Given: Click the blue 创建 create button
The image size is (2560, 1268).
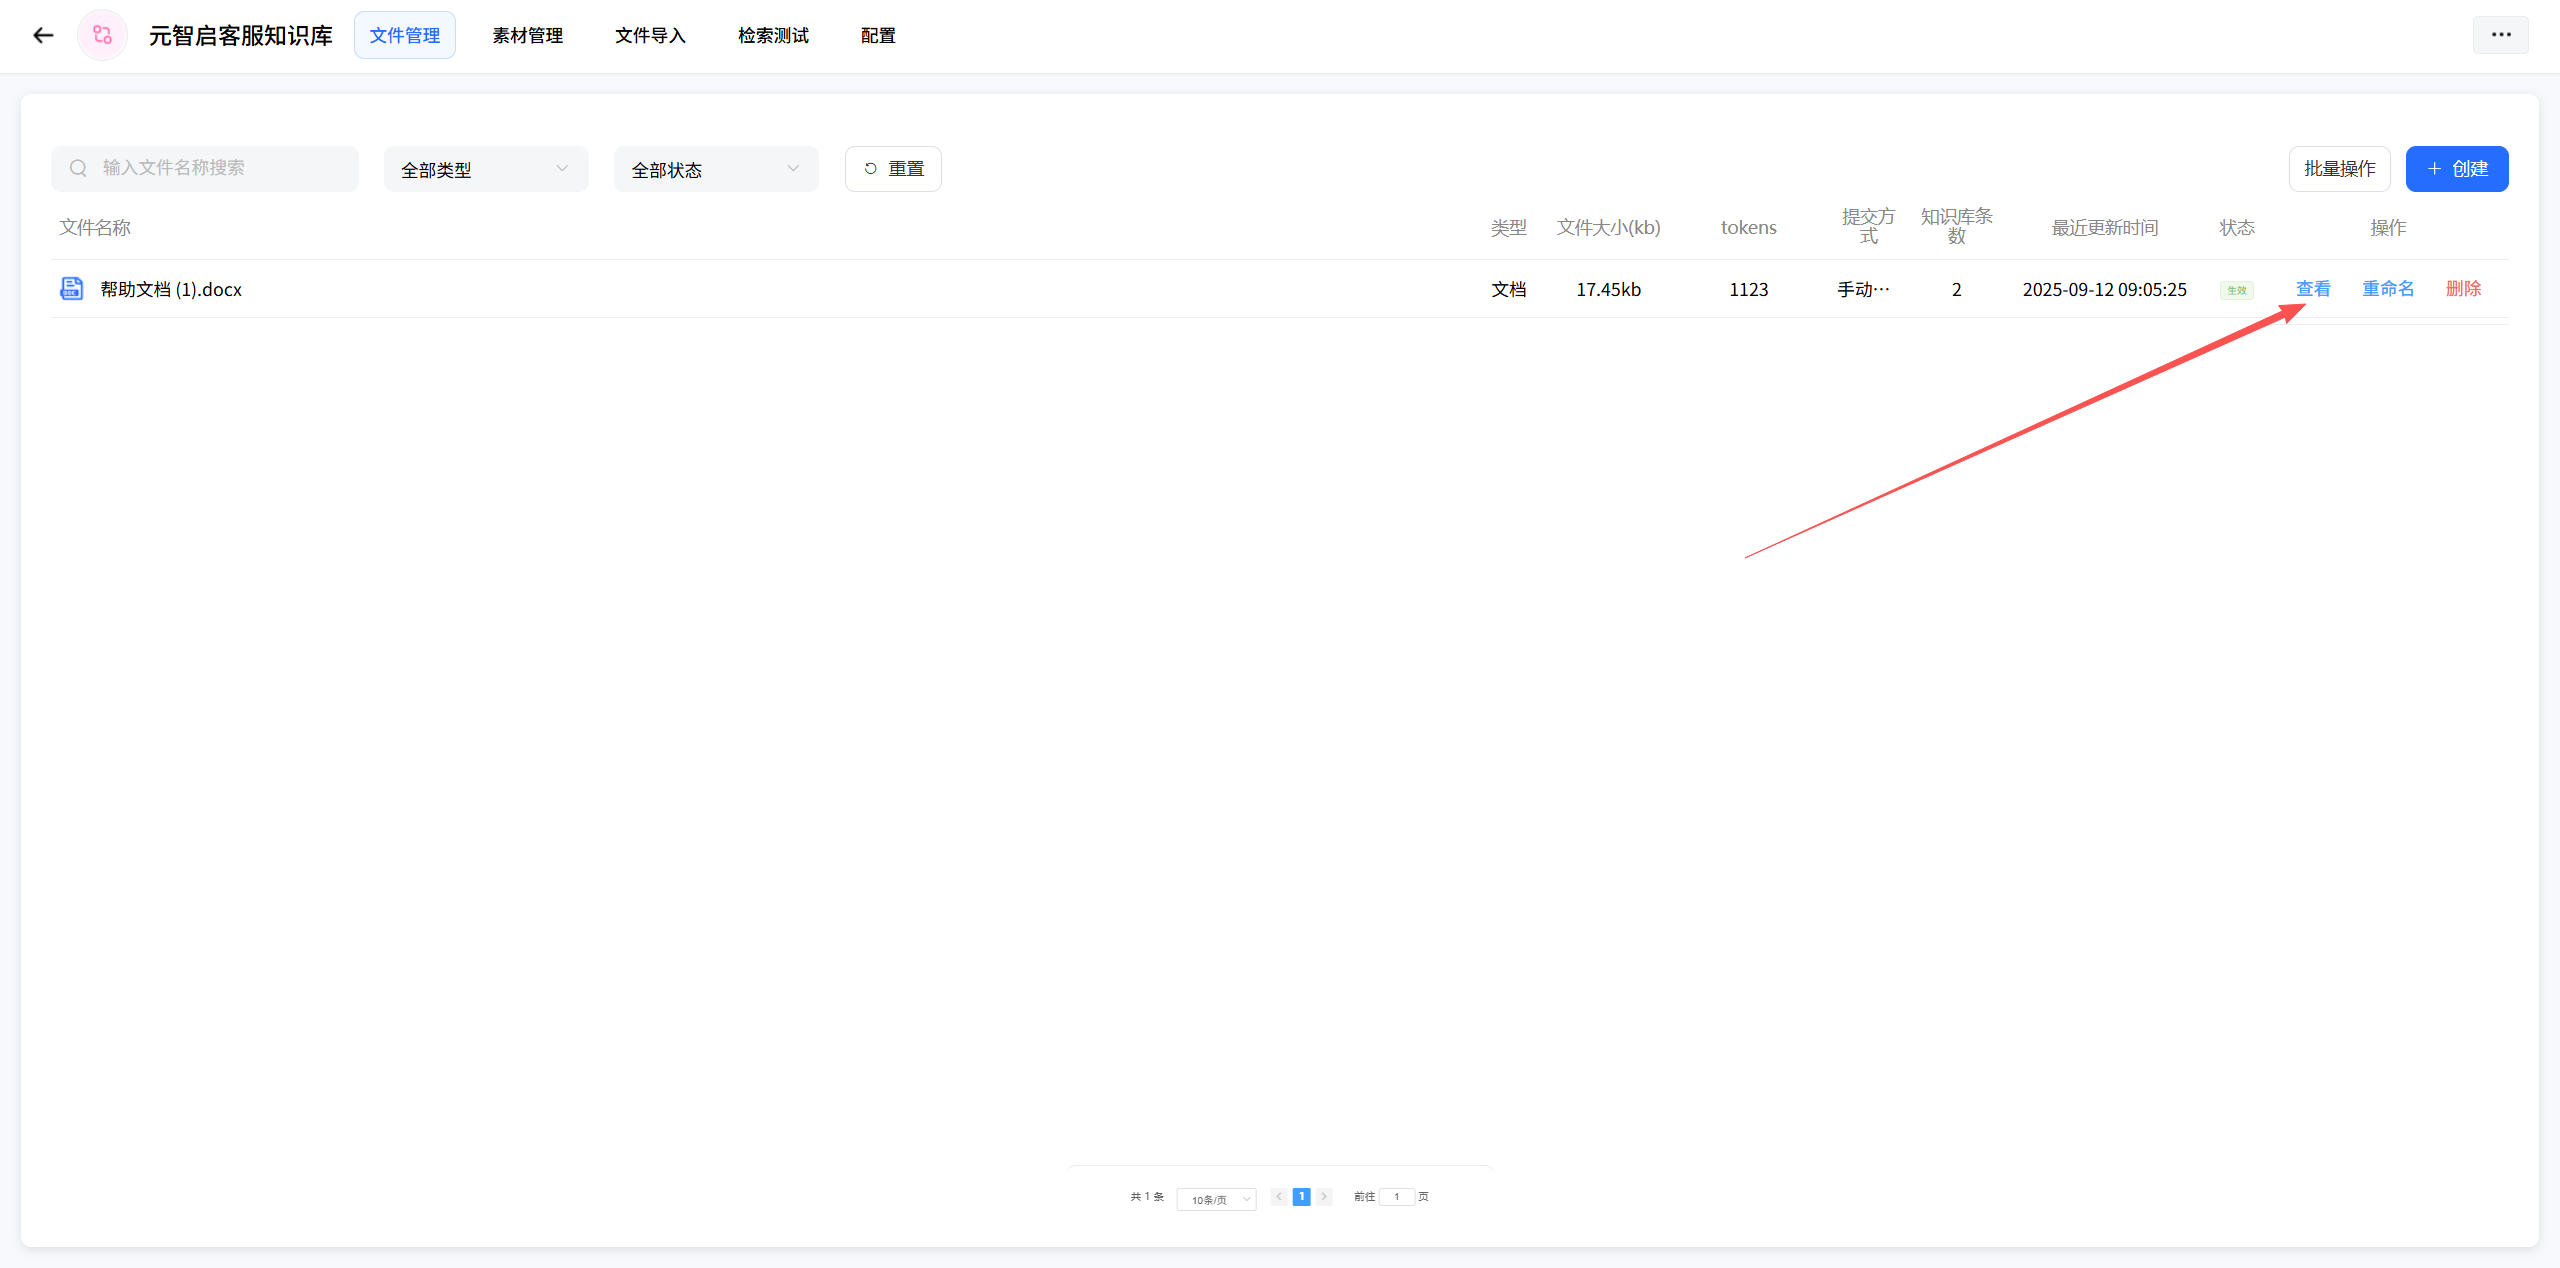Looking at the screenshot, I should tap(2456, 169).
